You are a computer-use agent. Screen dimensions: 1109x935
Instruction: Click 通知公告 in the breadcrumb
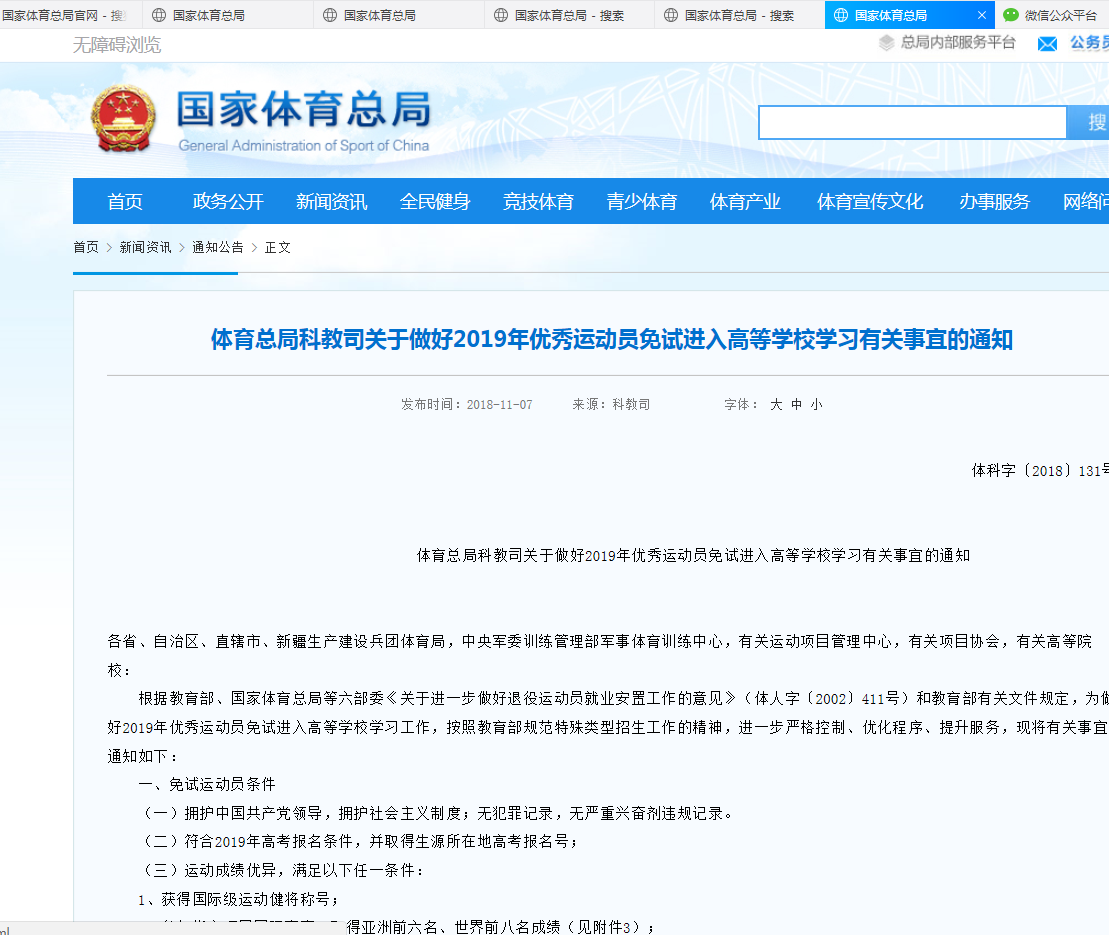(x=217, y=247)
